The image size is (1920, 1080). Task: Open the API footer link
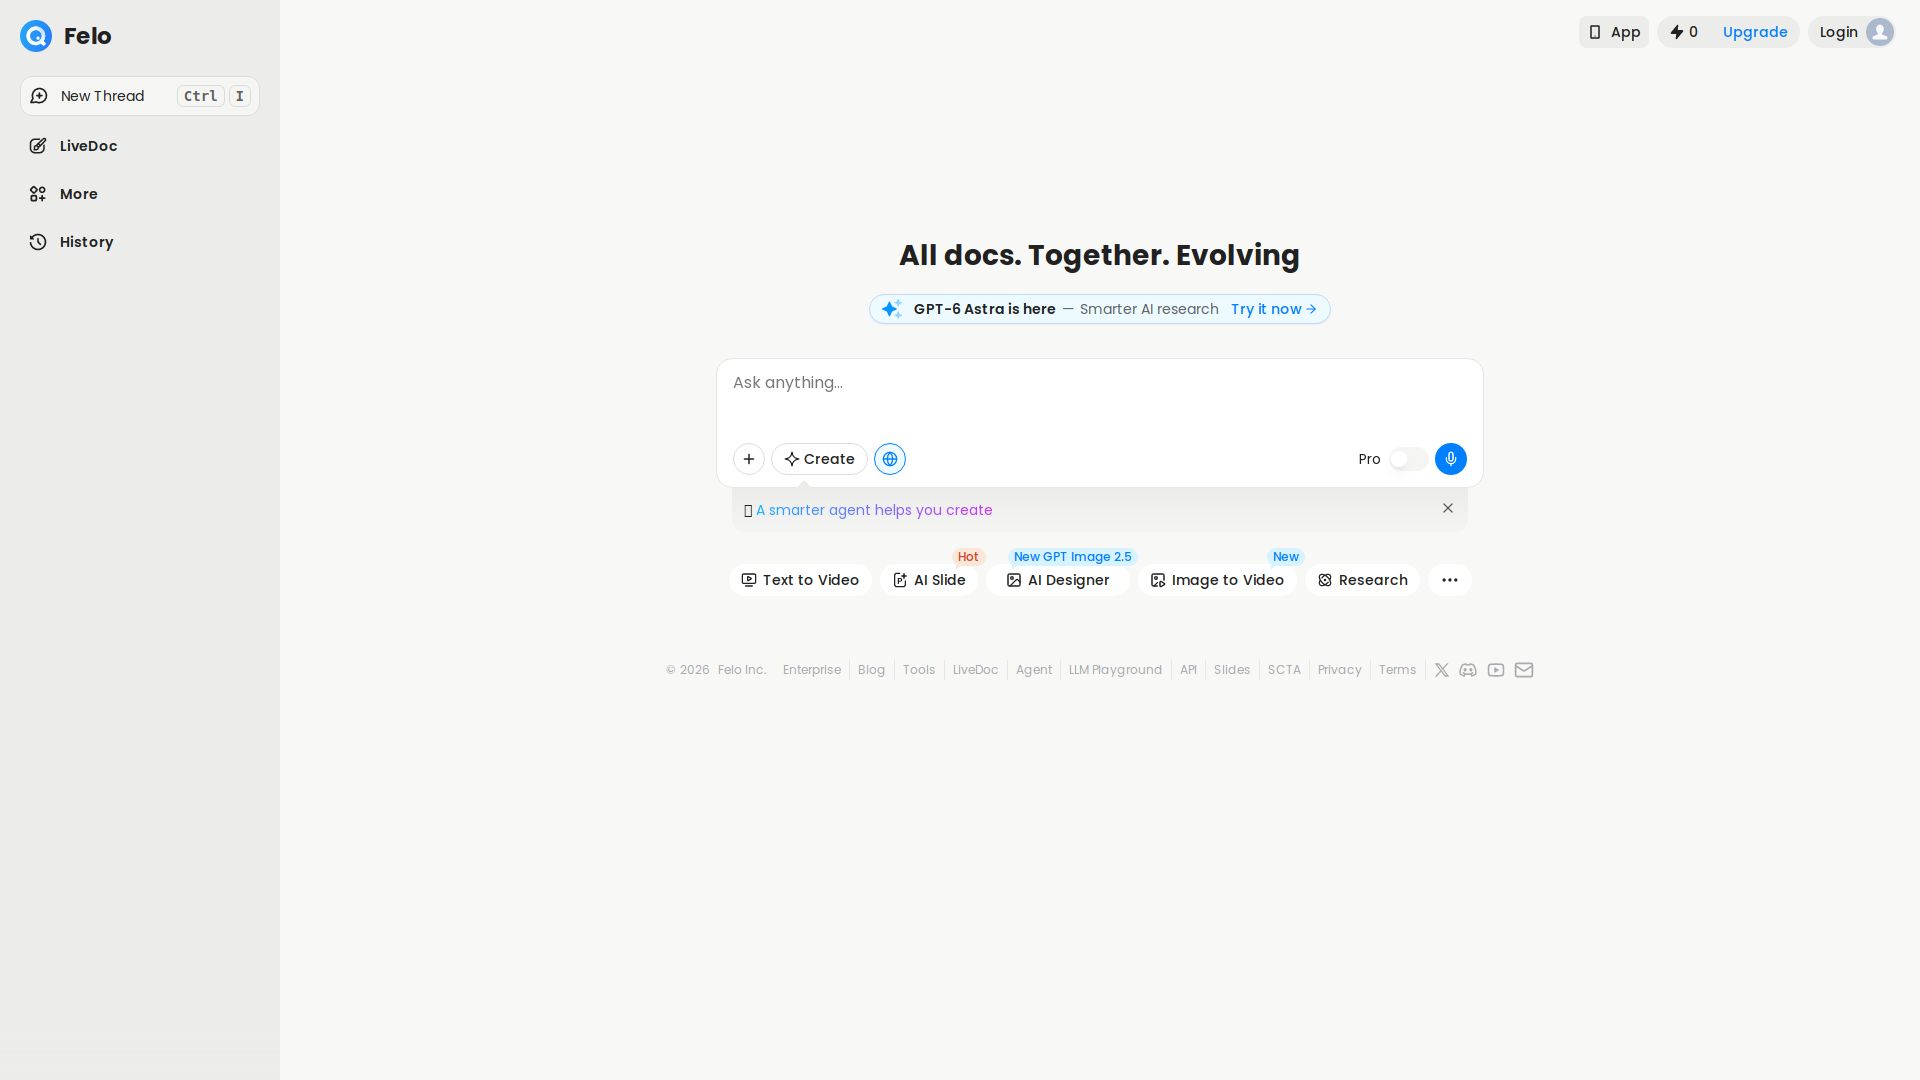1188,670
